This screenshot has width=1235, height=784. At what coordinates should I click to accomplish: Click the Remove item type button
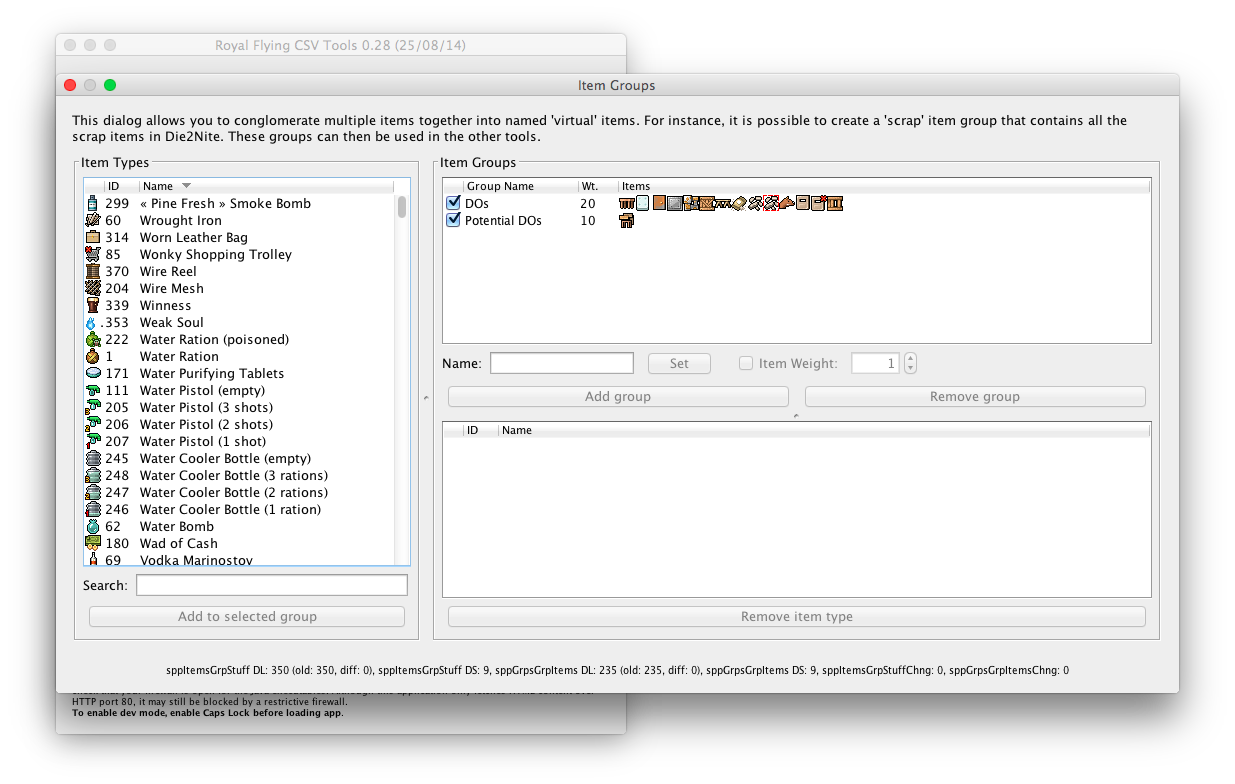click(x=797, y=616)
